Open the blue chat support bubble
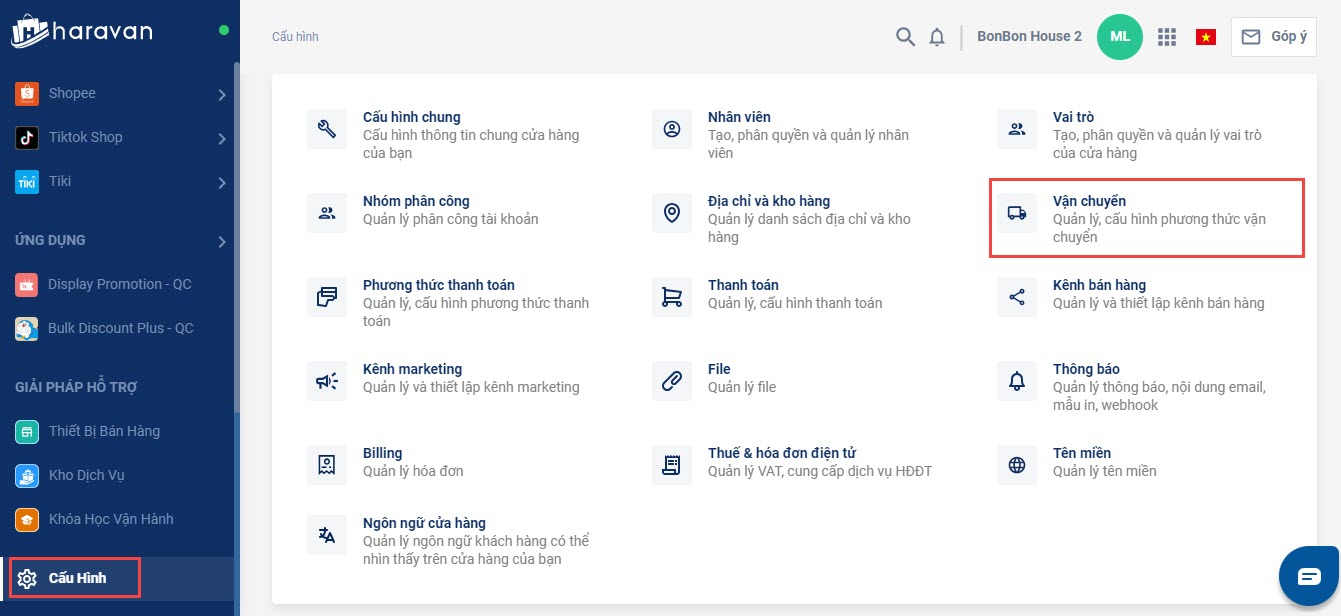Image resolution: width=1341 pixels, height=616 pixels. [x=1309, y=576]
